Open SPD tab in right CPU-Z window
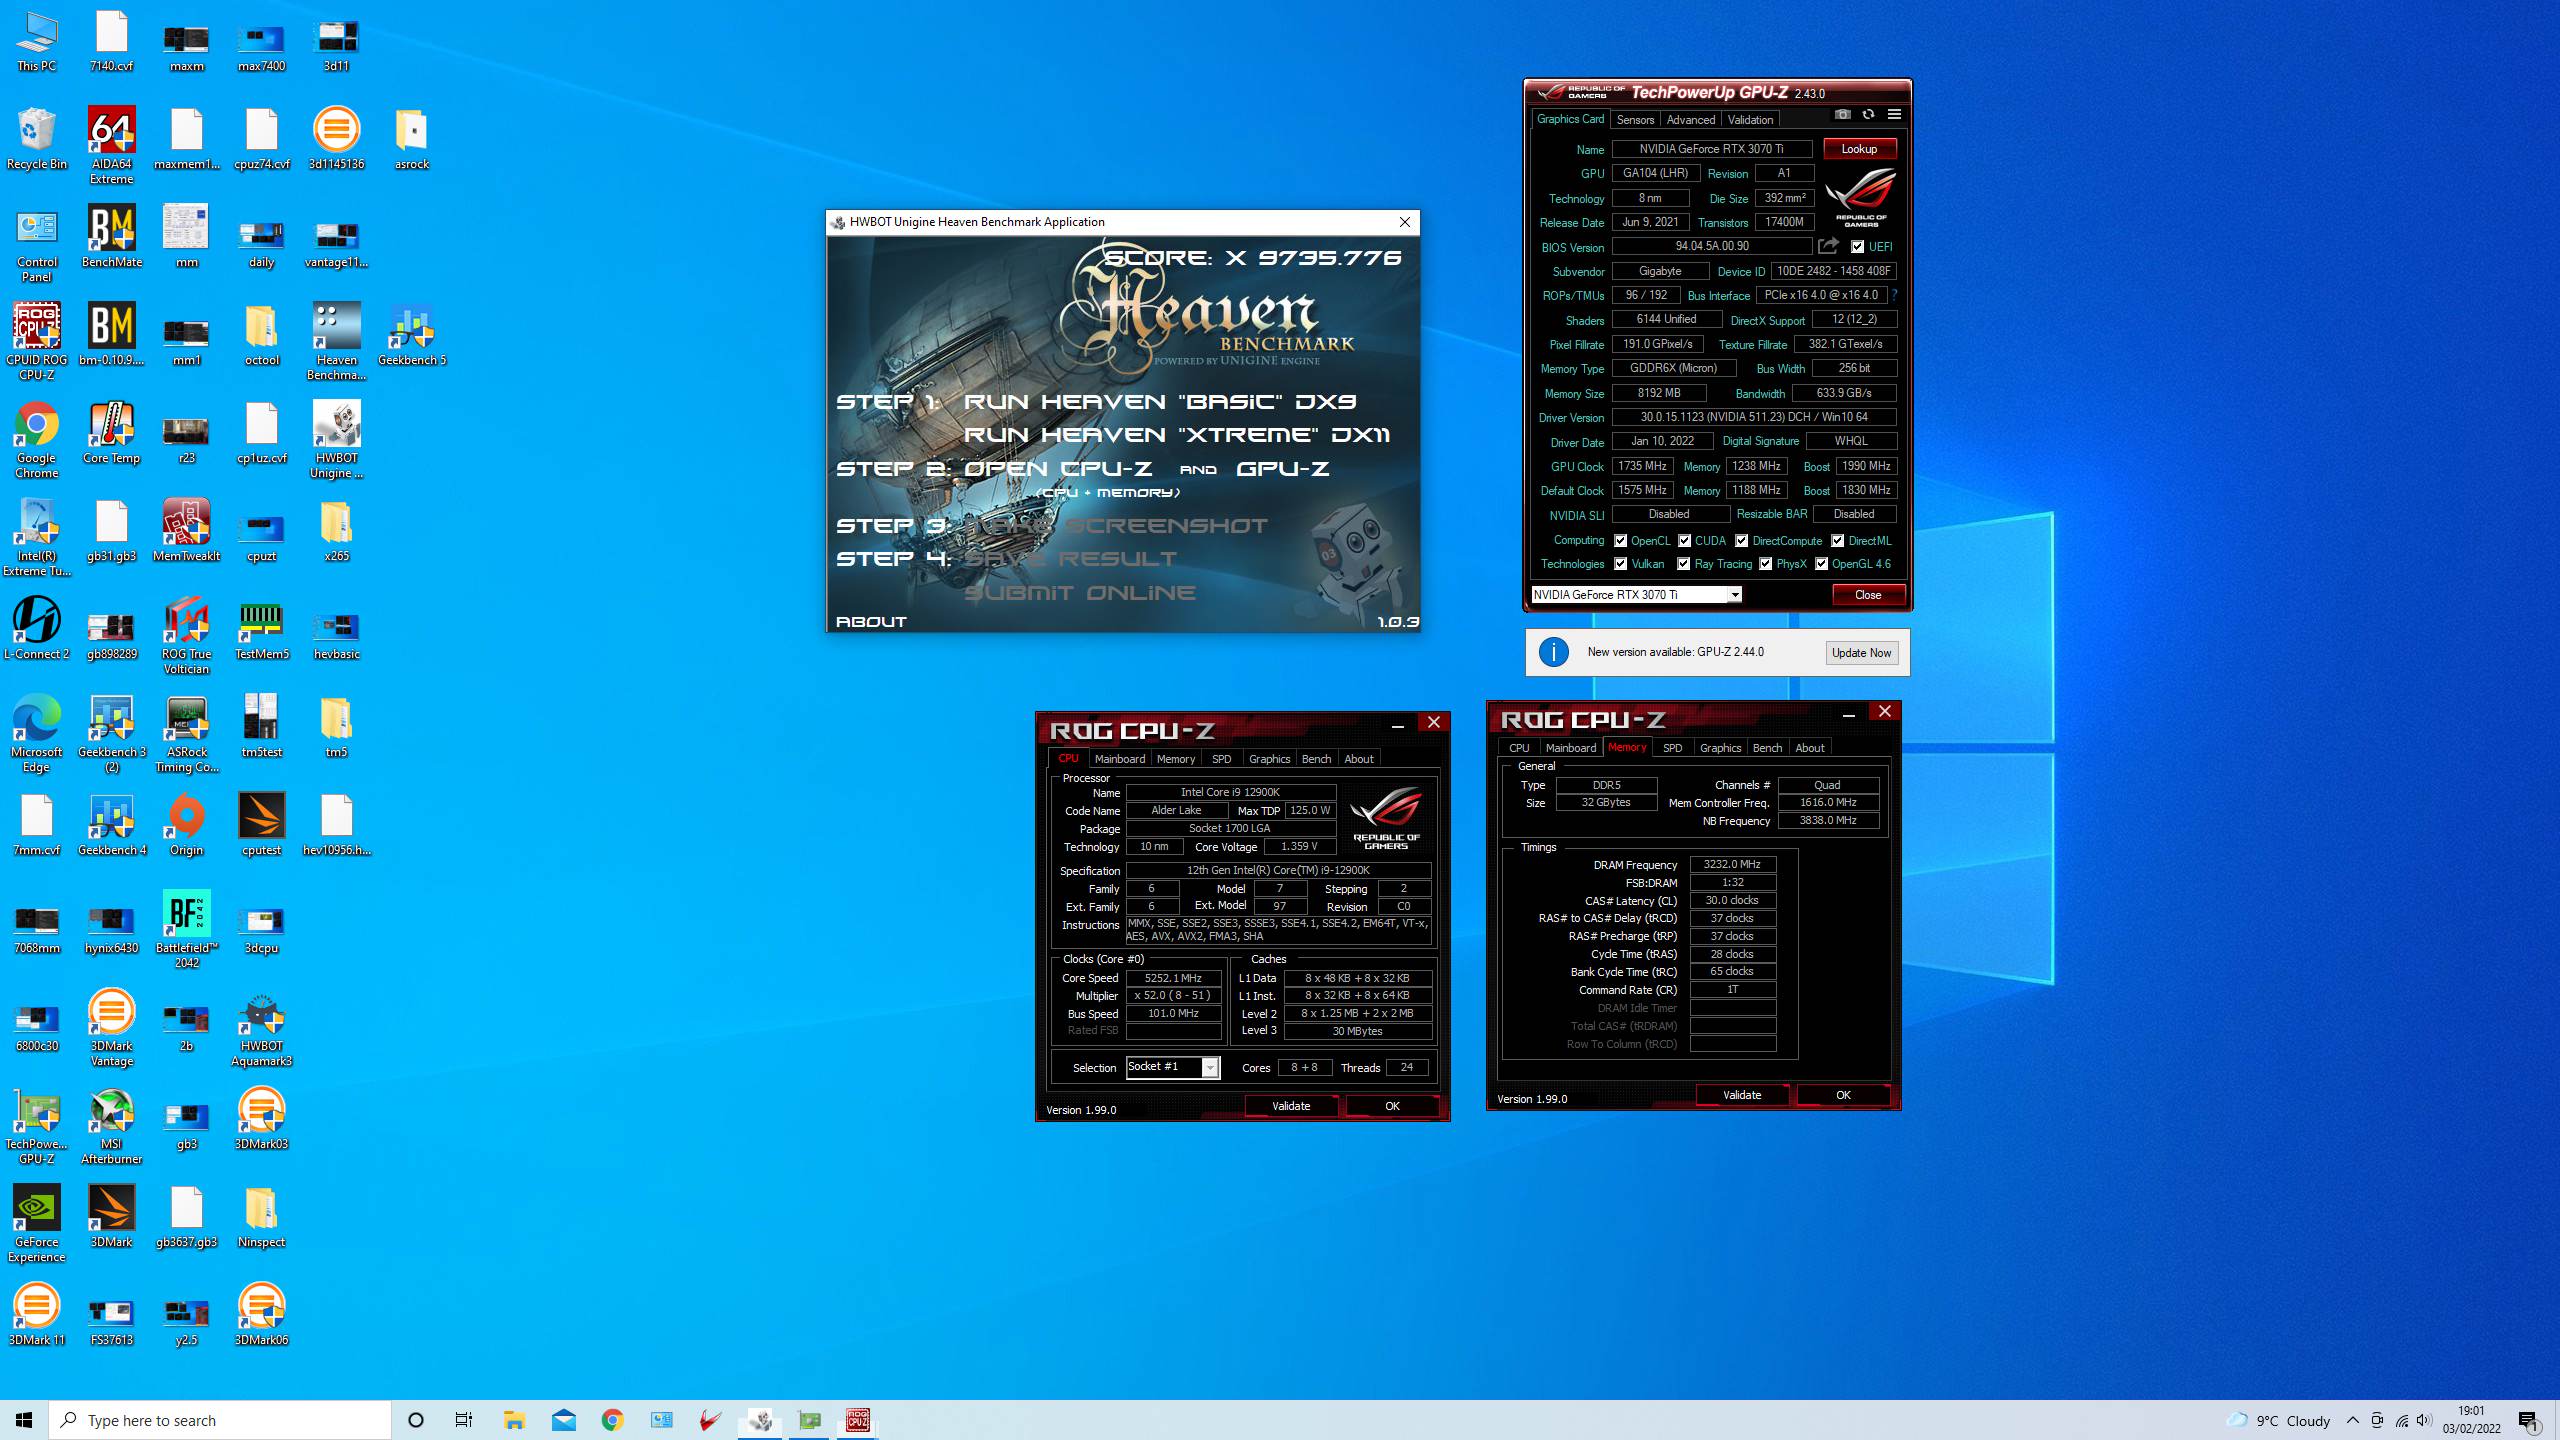This screenshot has width=2560, height=1440. 1672,748
